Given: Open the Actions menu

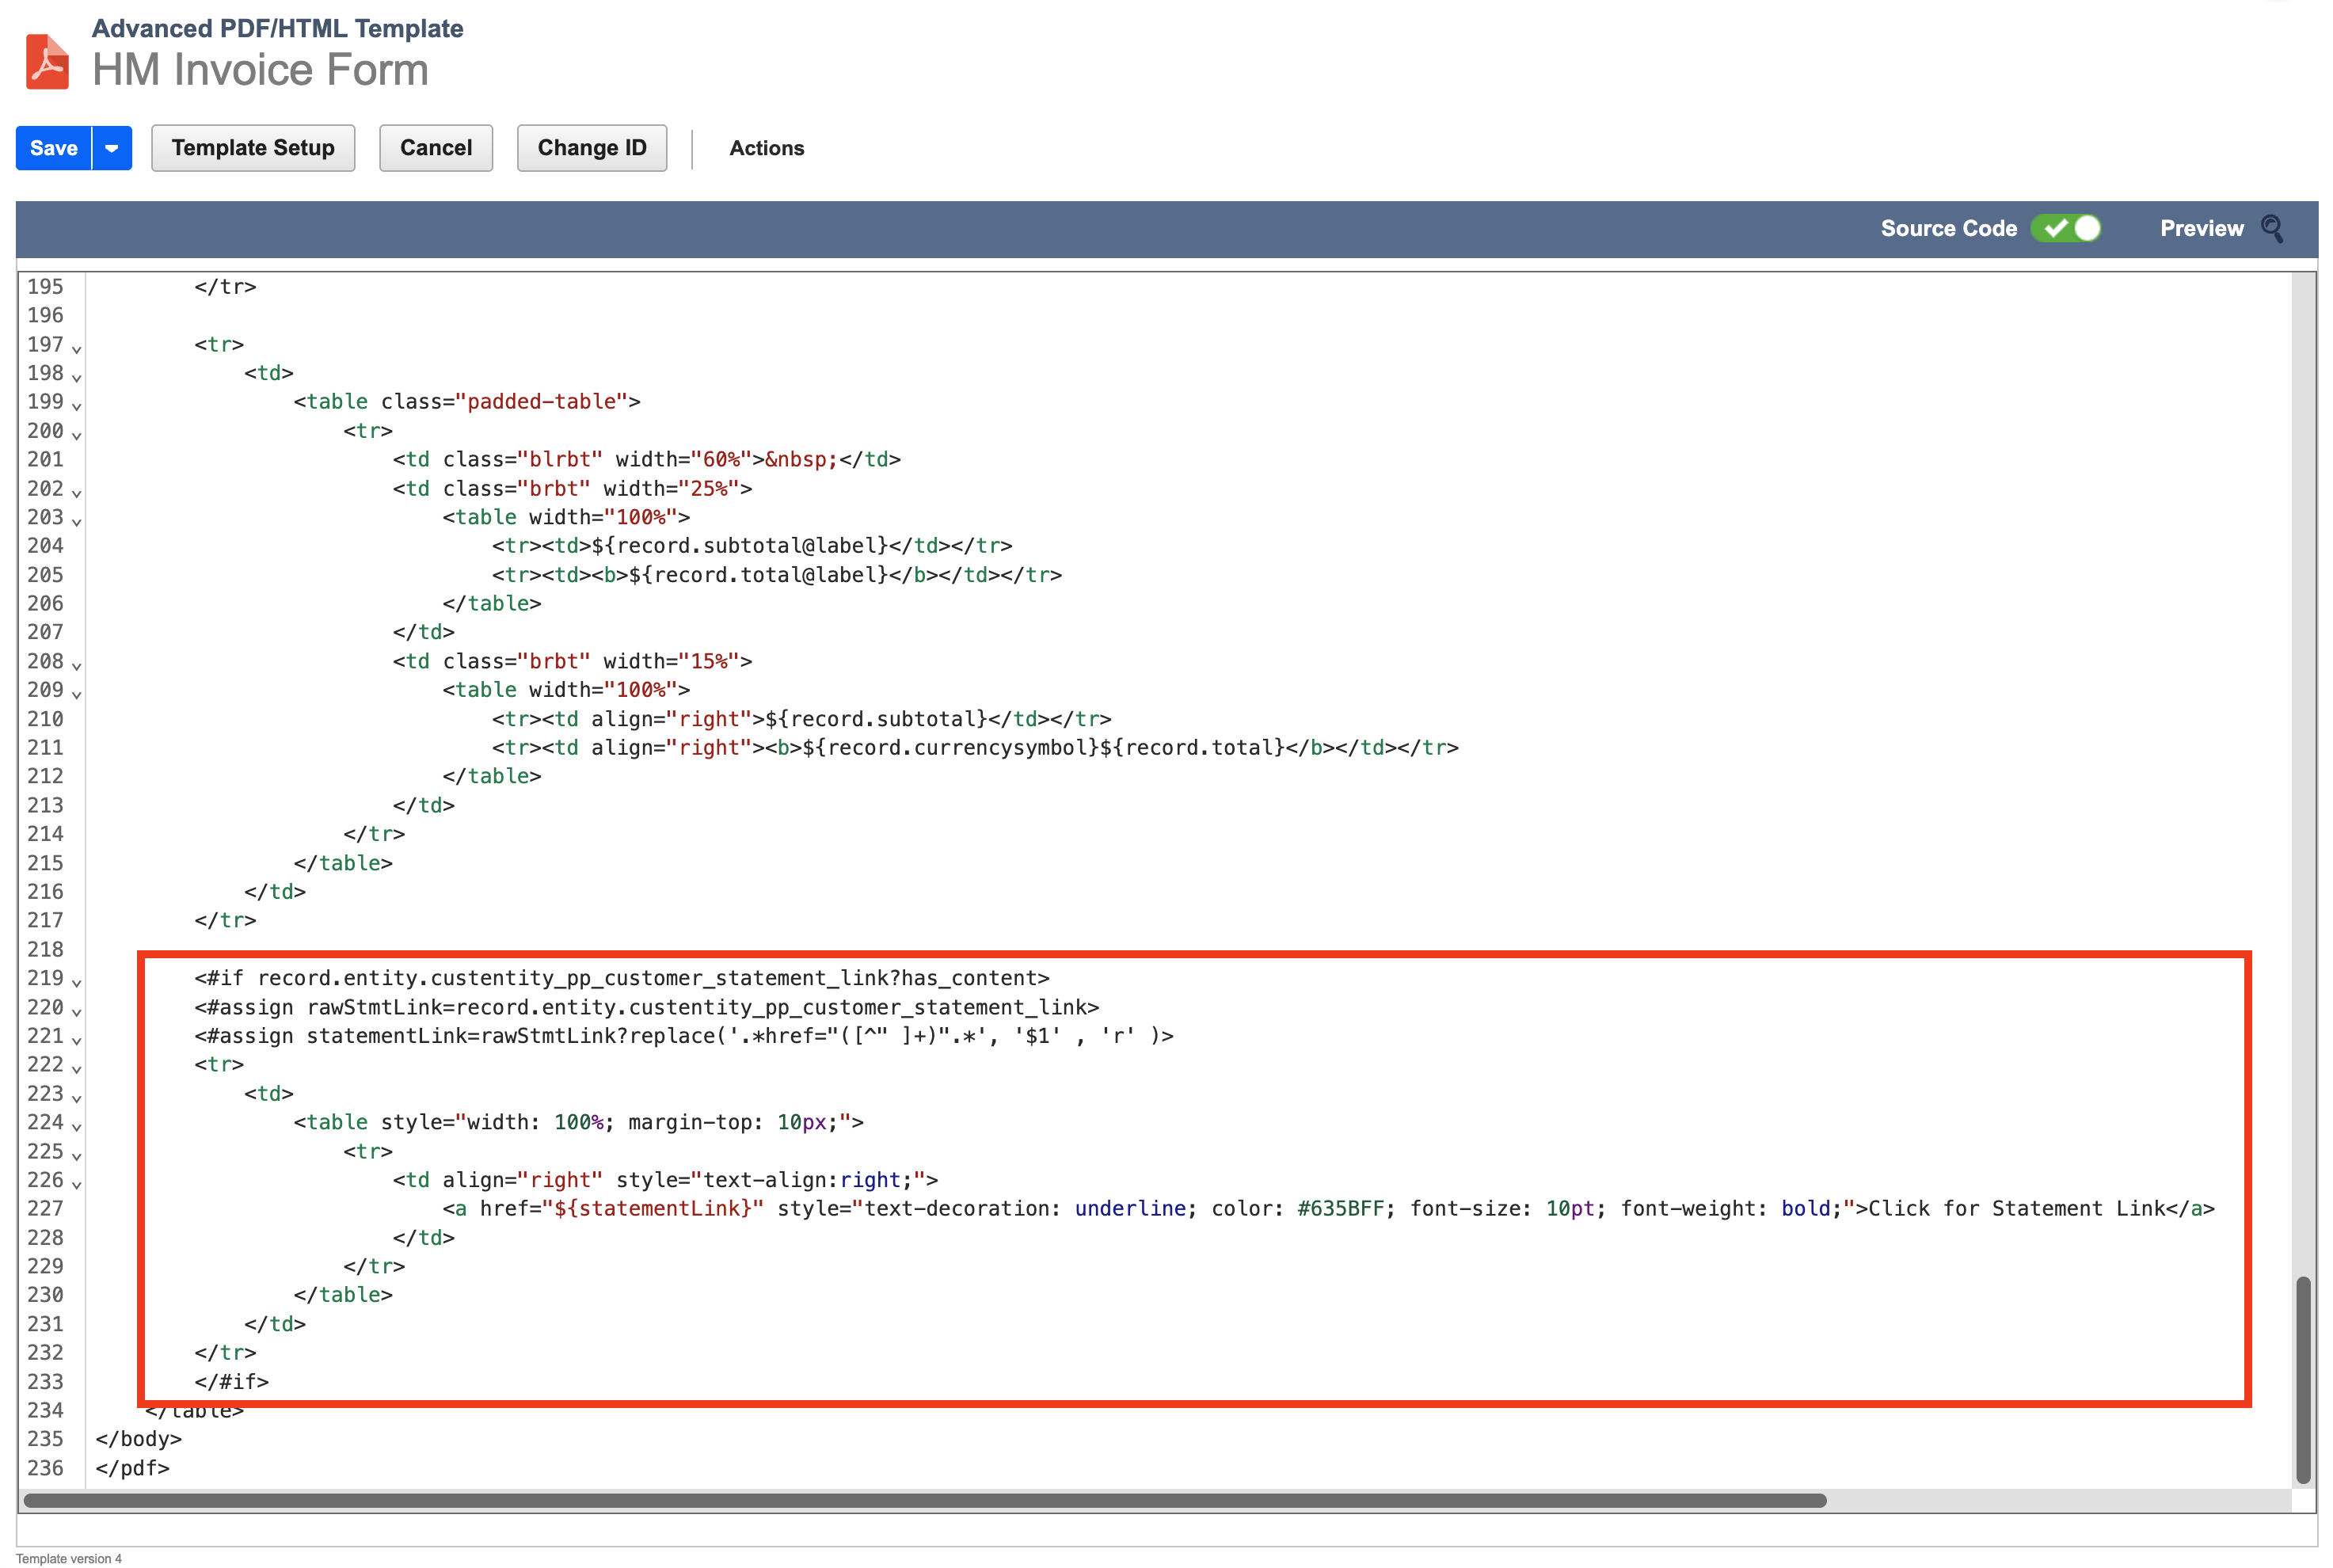Looking at the screenshot, I should click(x=766, y=148).
